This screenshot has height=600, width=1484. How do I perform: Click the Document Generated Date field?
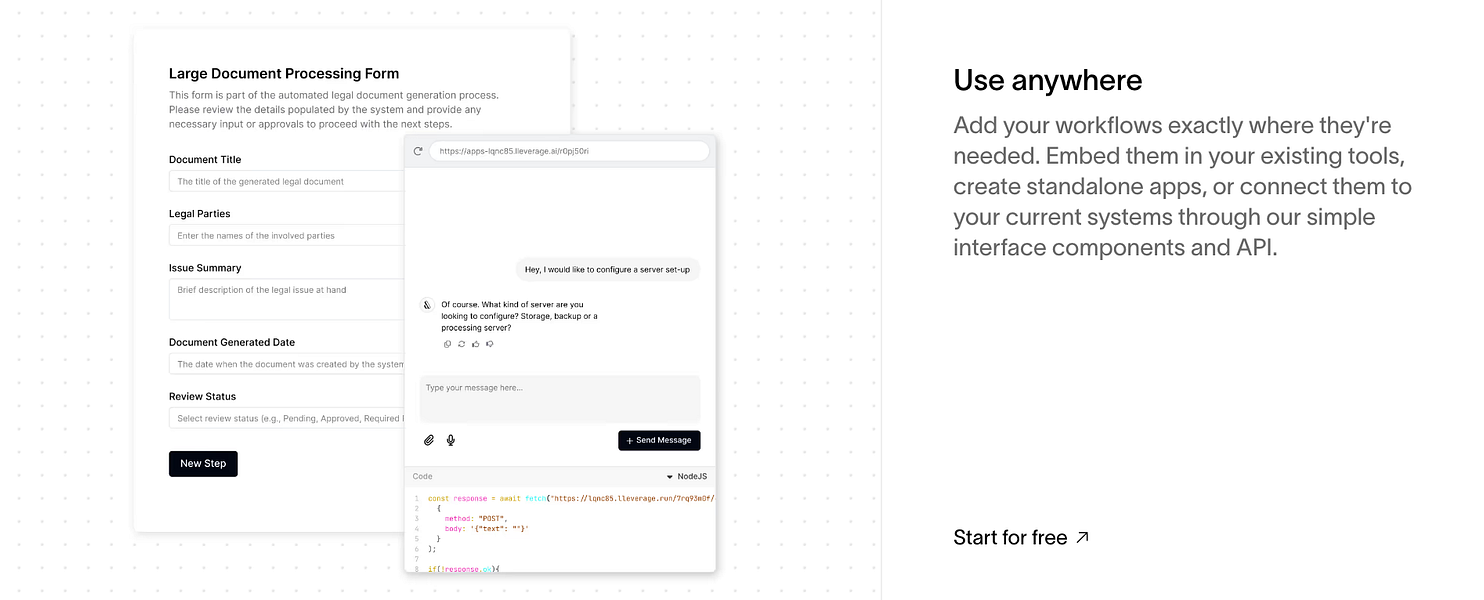tap(287, 364)
